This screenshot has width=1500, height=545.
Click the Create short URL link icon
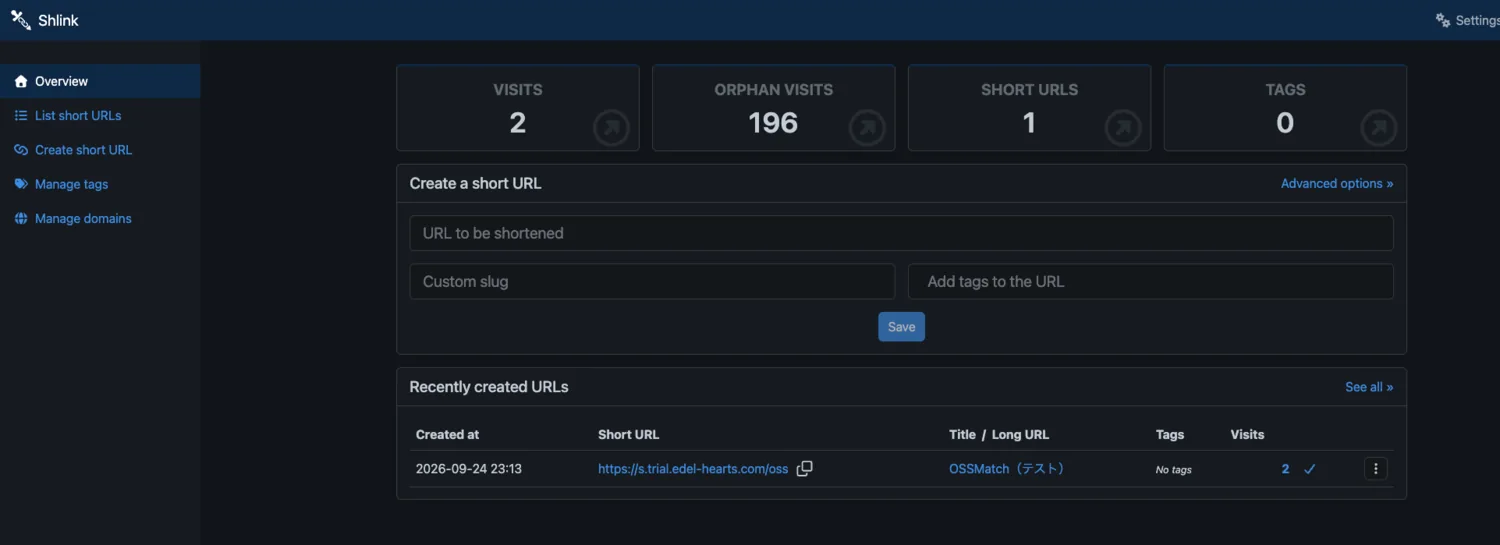click(21, 150)
